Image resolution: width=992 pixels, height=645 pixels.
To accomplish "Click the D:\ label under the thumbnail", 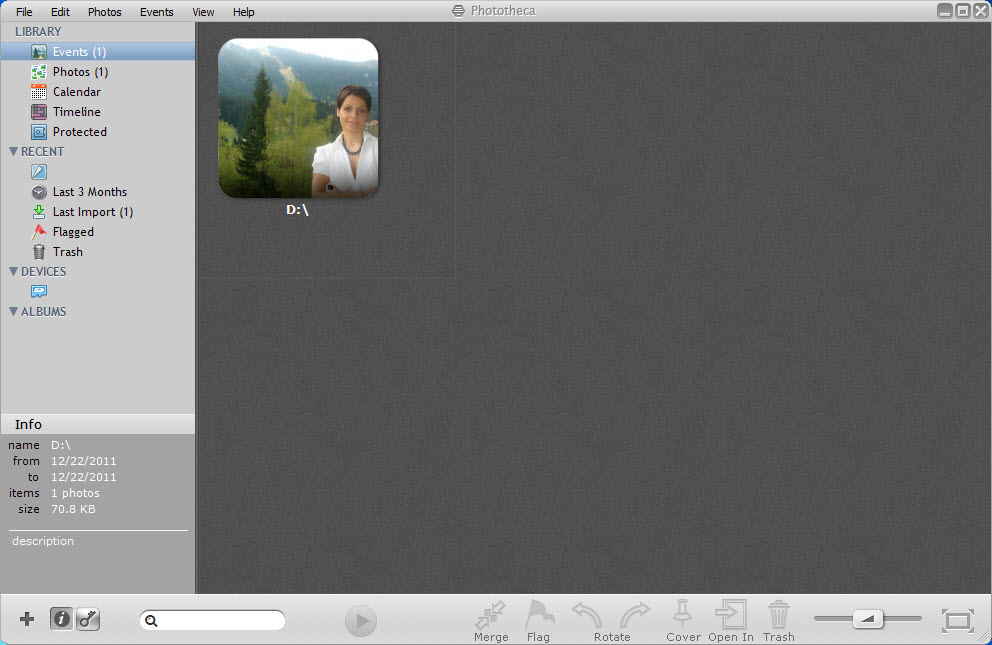I will [x=297, y=210].
